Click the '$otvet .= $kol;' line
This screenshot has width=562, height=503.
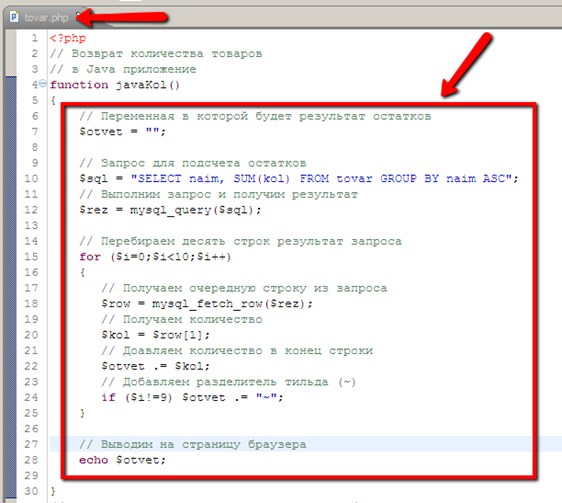[x=155, y=366]
